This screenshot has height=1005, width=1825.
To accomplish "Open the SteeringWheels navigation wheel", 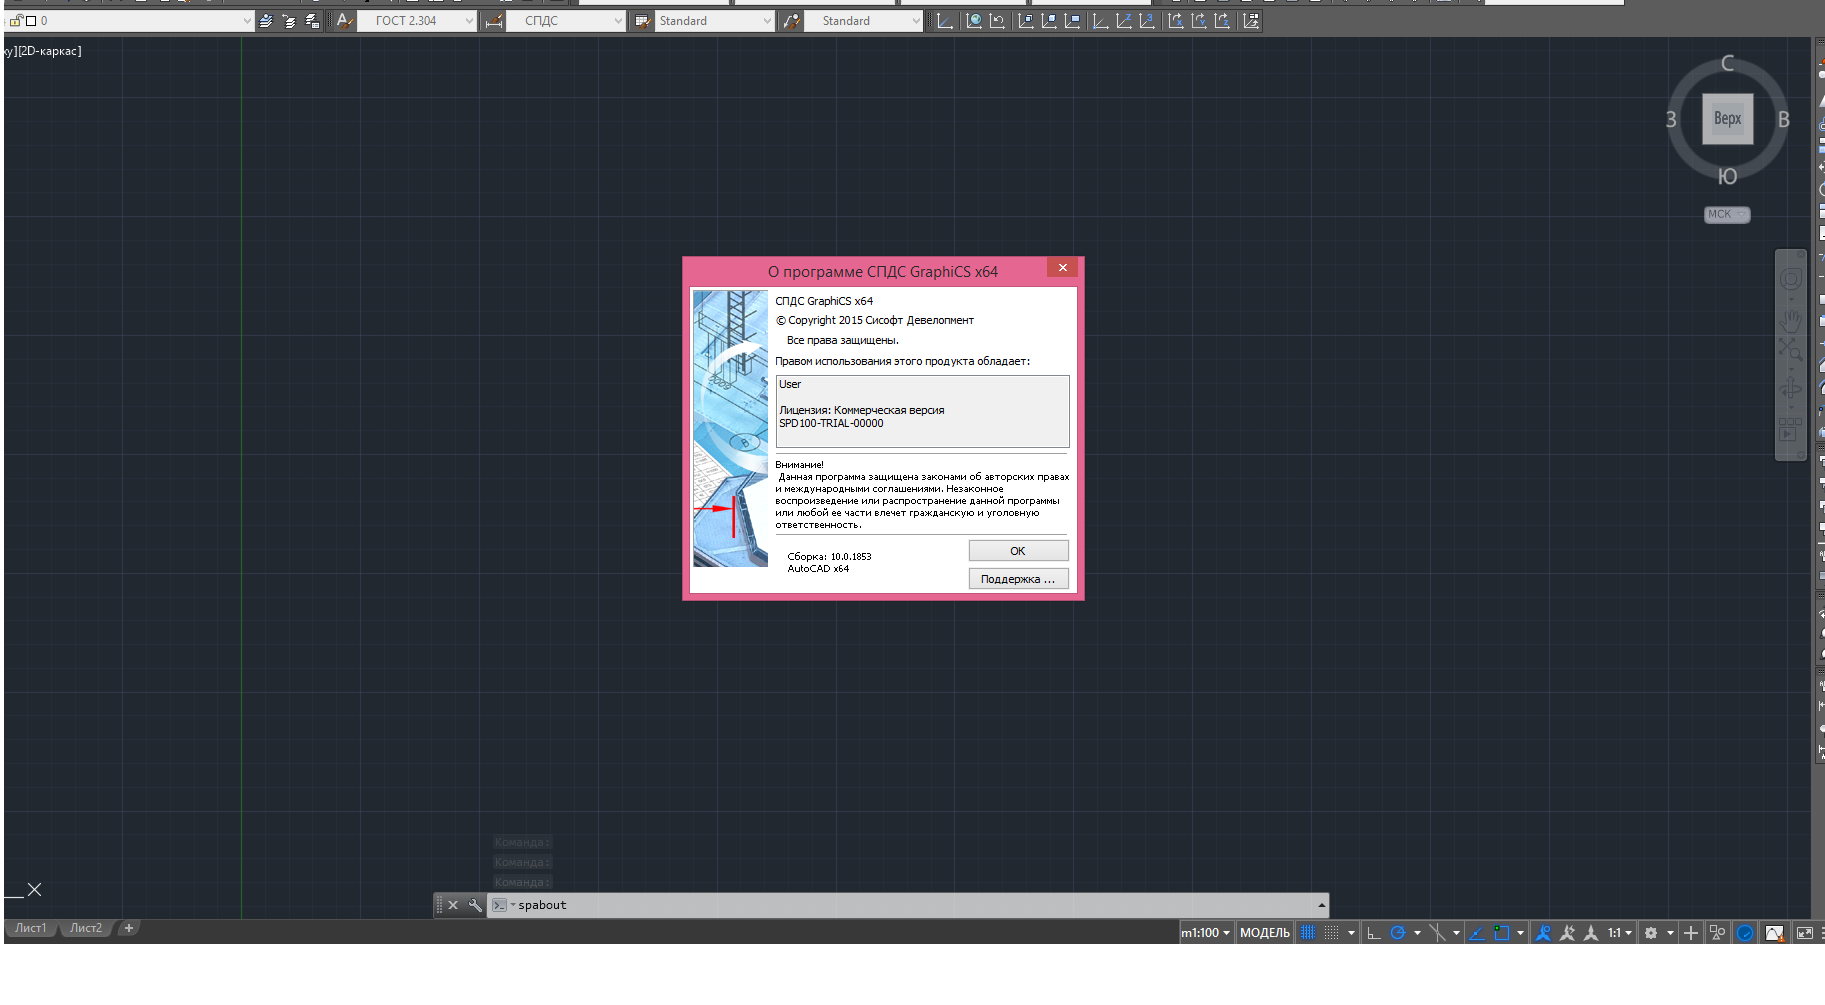I will pos(1791,279).
